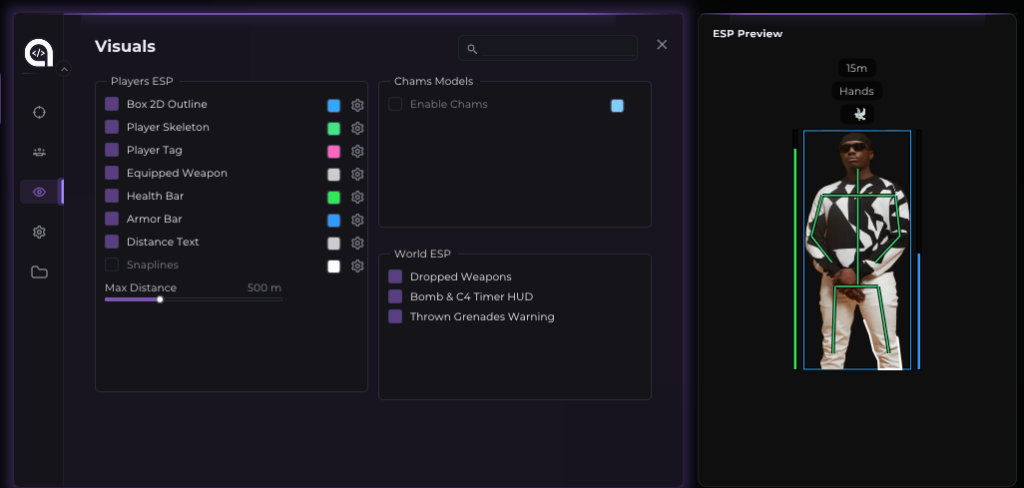Open Snaplines gear settings
This screenshot has width=1024, height=488.
357,266
